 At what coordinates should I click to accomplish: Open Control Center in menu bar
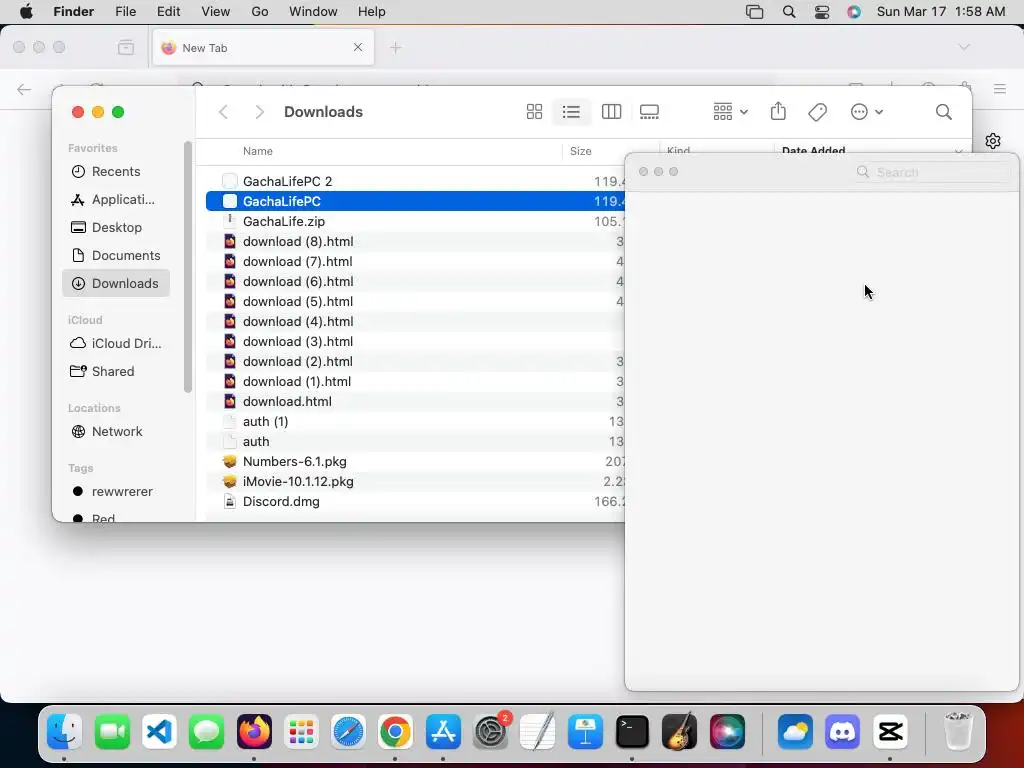pyautogui.click(x=822, y=12)
